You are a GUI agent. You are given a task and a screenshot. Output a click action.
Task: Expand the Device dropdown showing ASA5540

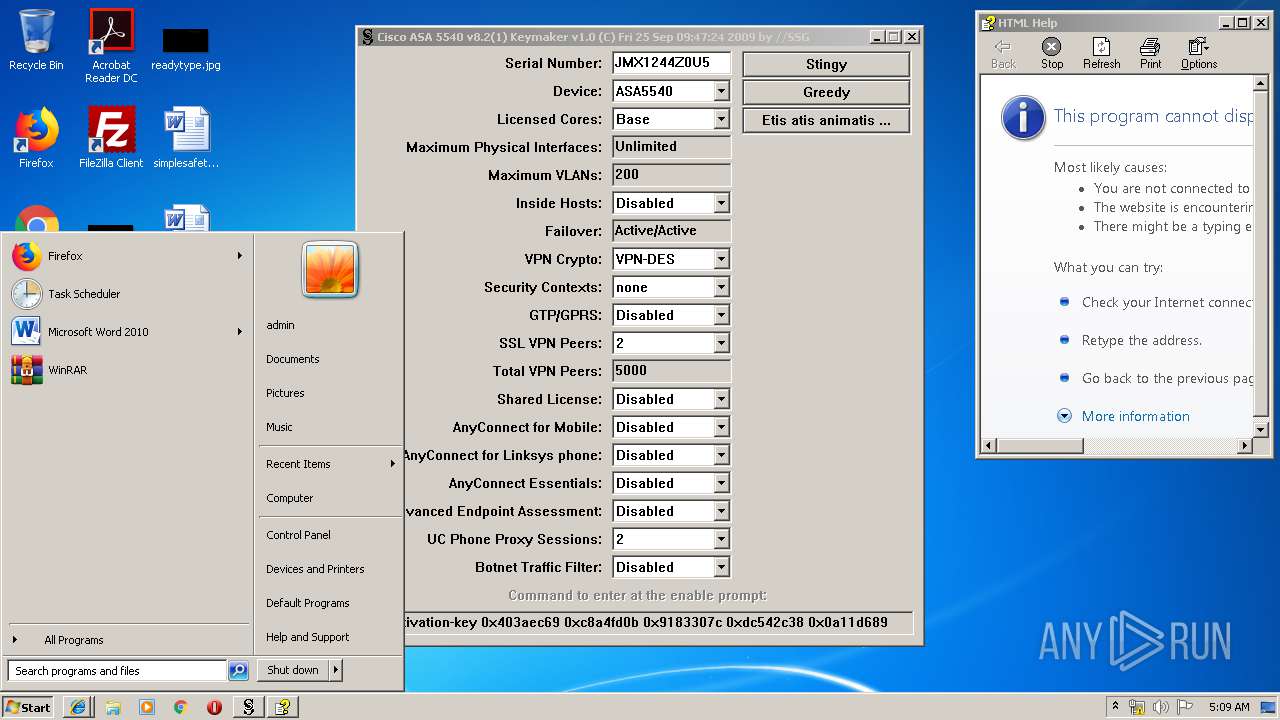pos(721,91)
